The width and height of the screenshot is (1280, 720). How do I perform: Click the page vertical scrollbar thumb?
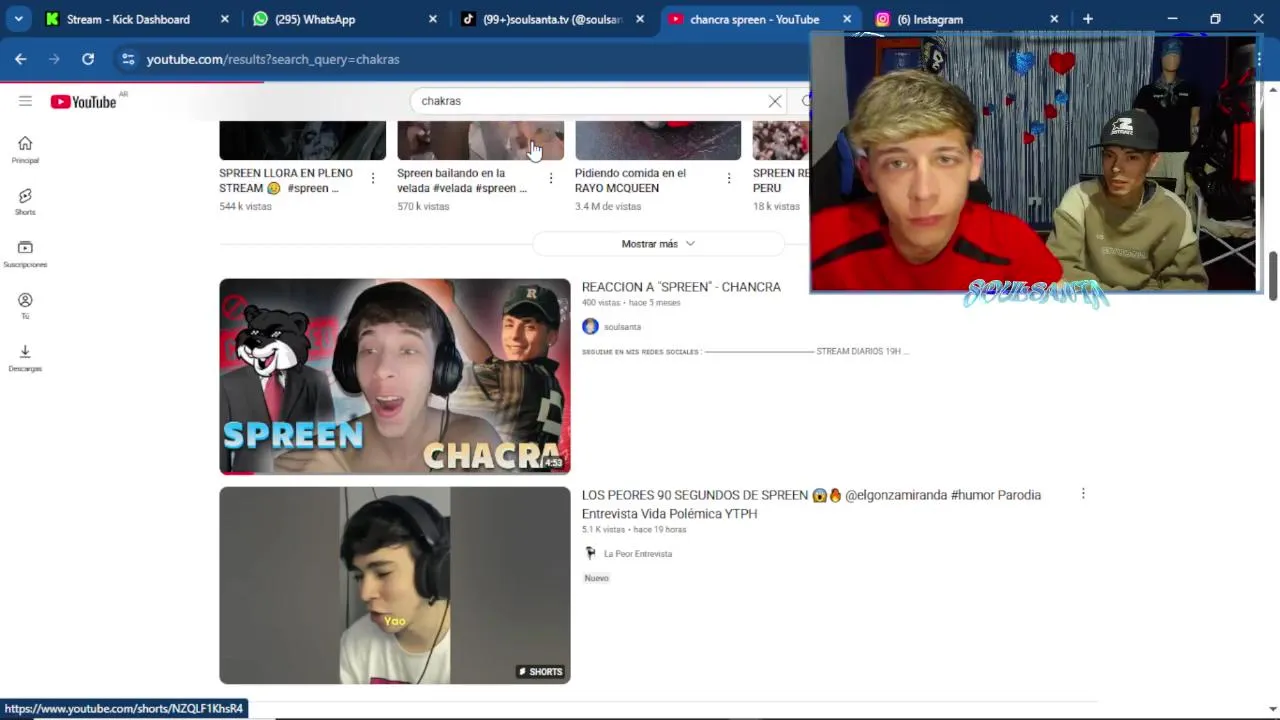click(x=1273, y=275)
